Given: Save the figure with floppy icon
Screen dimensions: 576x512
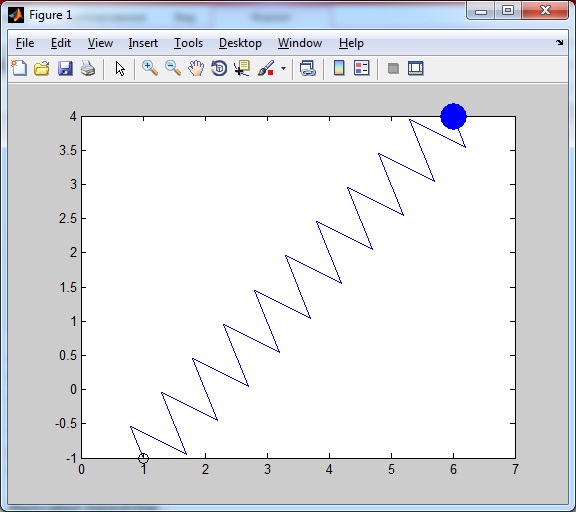Looking at the screenshot, I should pos(65,68).
